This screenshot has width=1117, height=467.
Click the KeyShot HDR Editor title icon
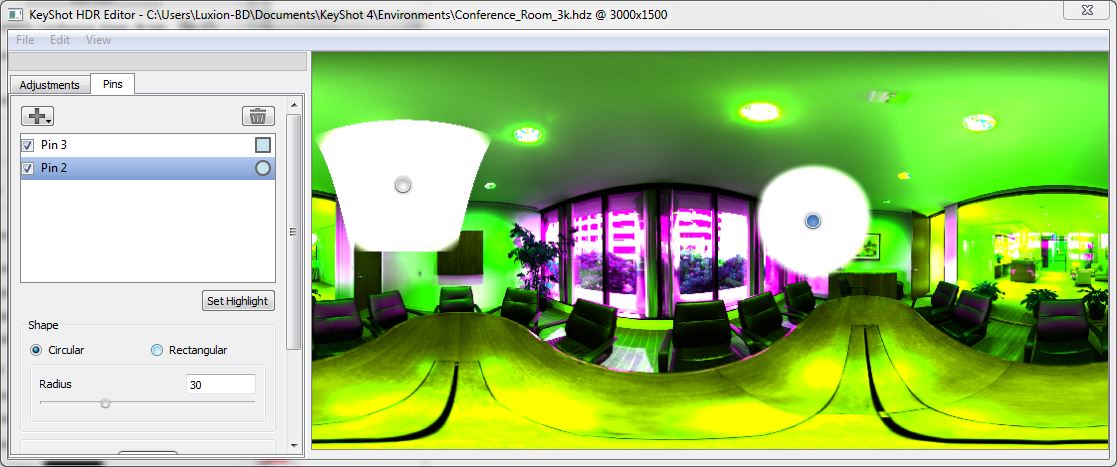tap(16, 14)
